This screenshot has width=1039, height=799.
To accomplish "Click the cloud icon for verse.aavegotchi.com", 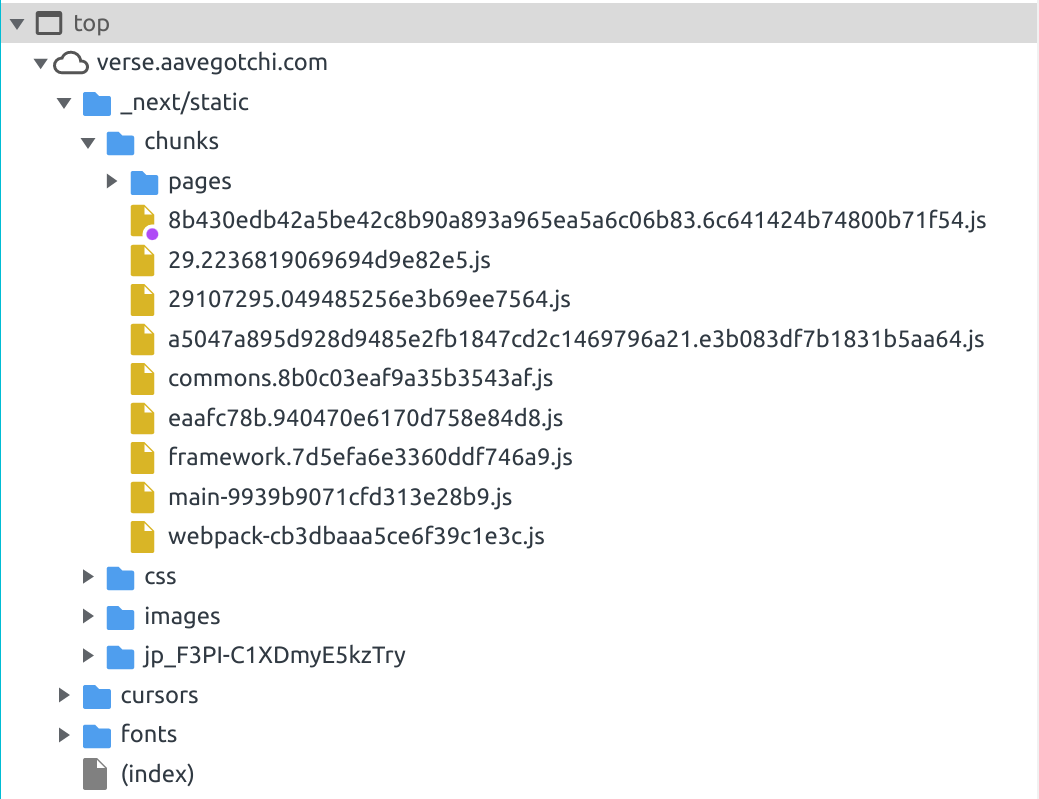I will click(70, 62).
